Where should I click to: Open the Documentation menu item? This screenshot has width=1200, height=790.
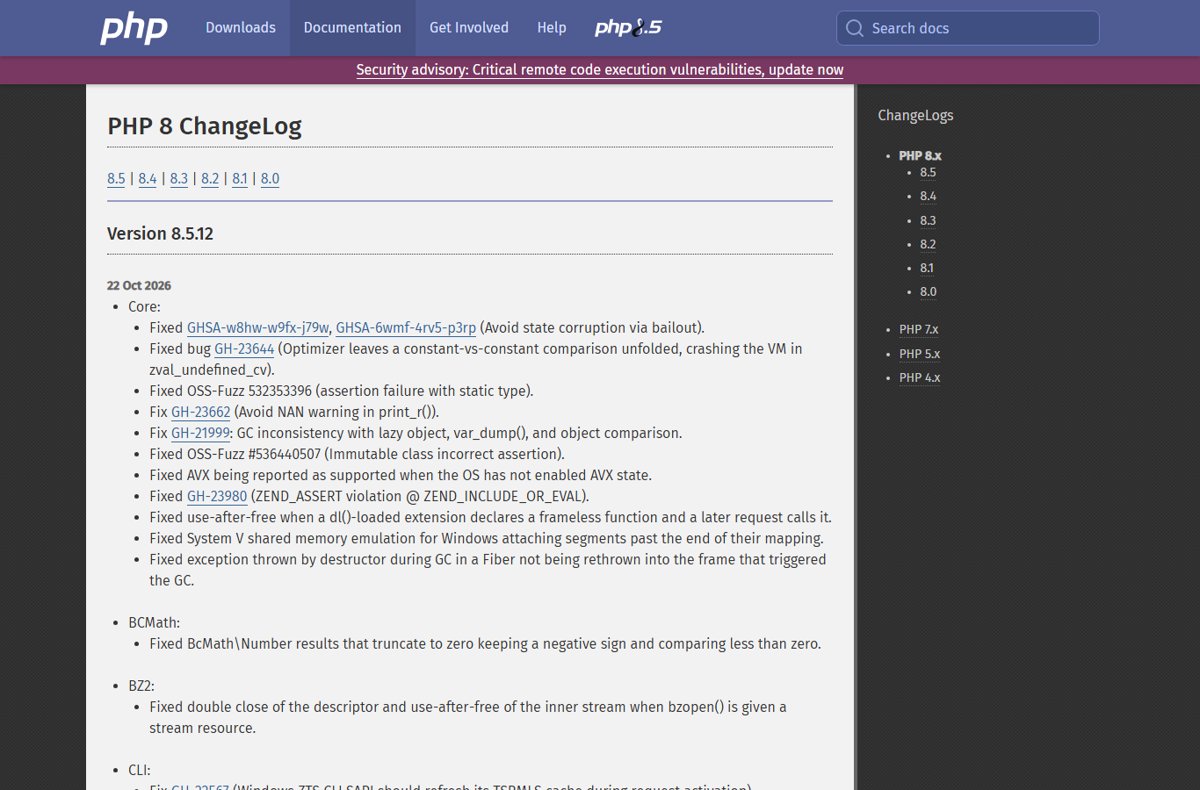(352, 28)
